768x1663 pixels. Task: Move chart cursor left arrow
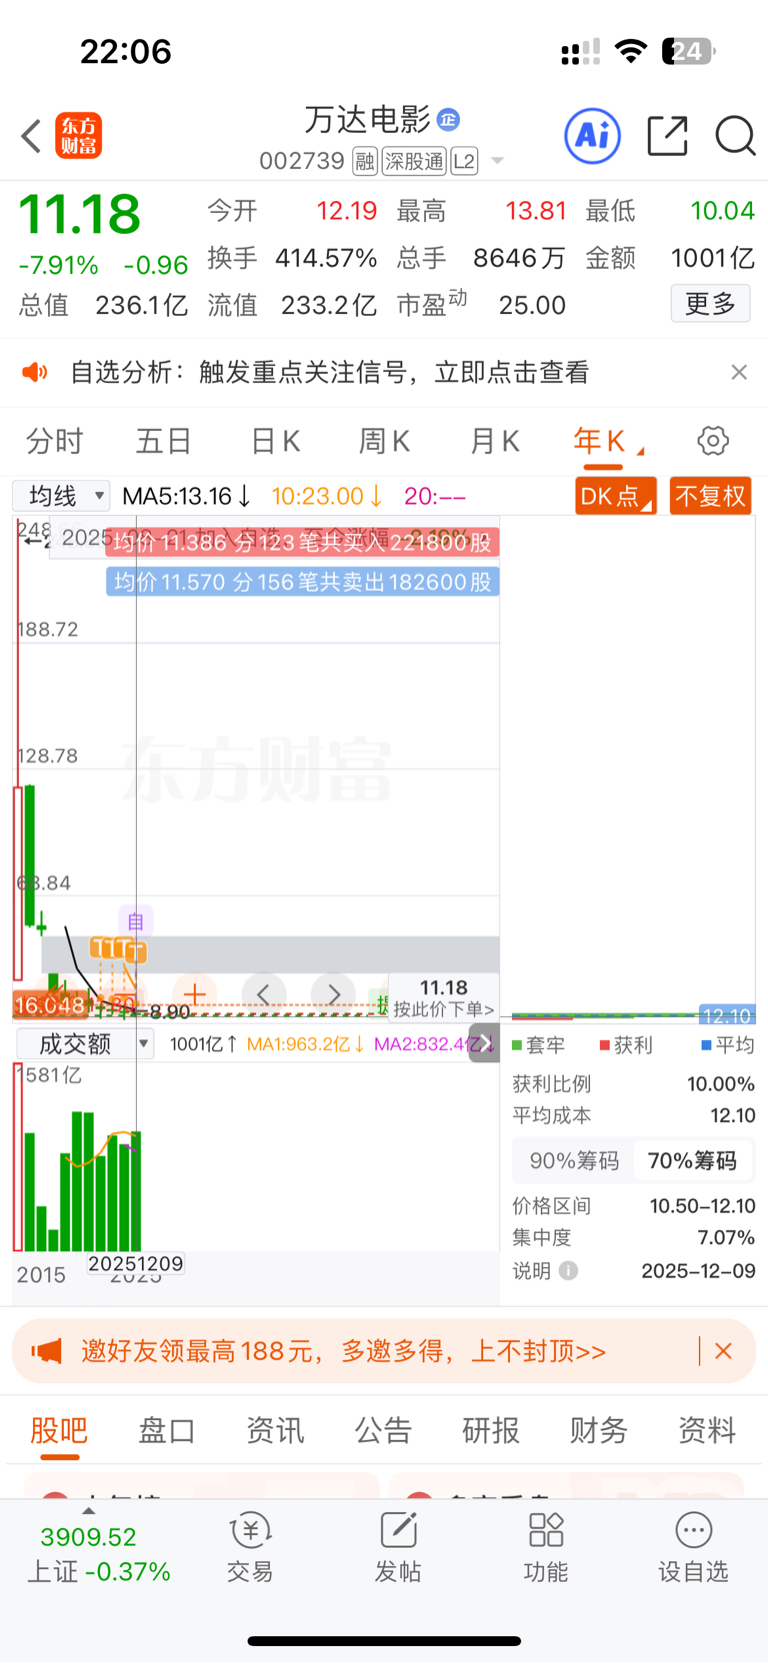click(264, 994)
